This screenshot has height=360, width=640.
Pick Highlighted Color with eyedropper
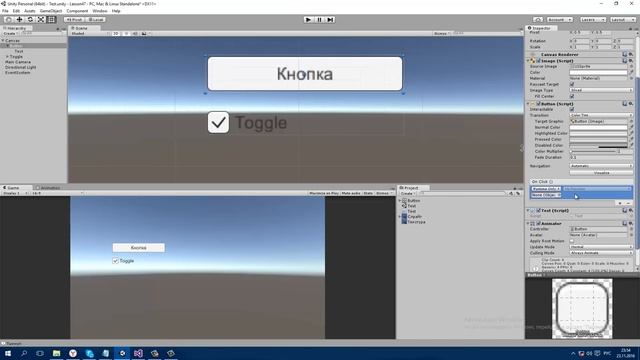coord(631,133)
